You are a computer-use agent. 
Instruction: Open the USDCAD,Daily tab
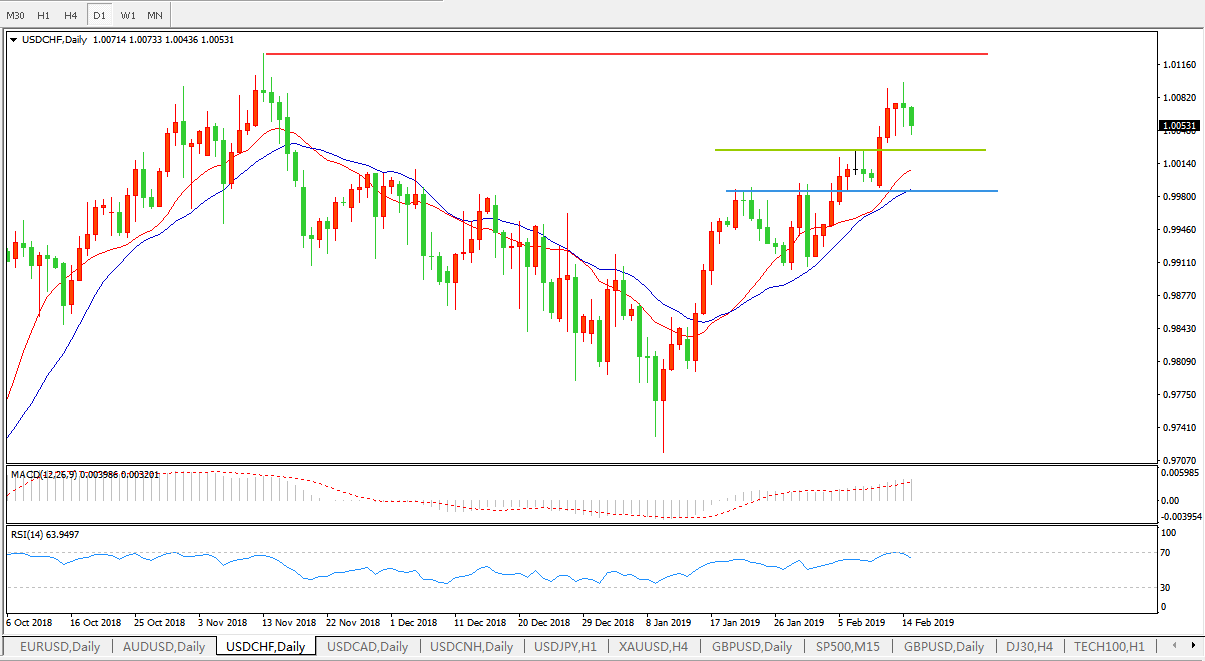367,647
